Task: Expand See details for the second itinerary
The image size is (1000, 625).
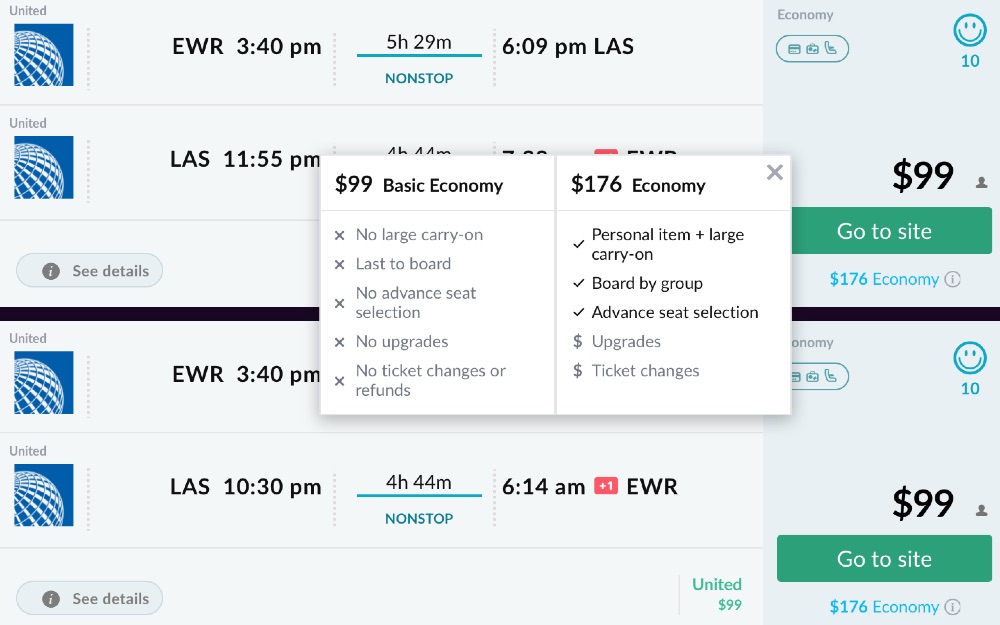Action: 90,599
